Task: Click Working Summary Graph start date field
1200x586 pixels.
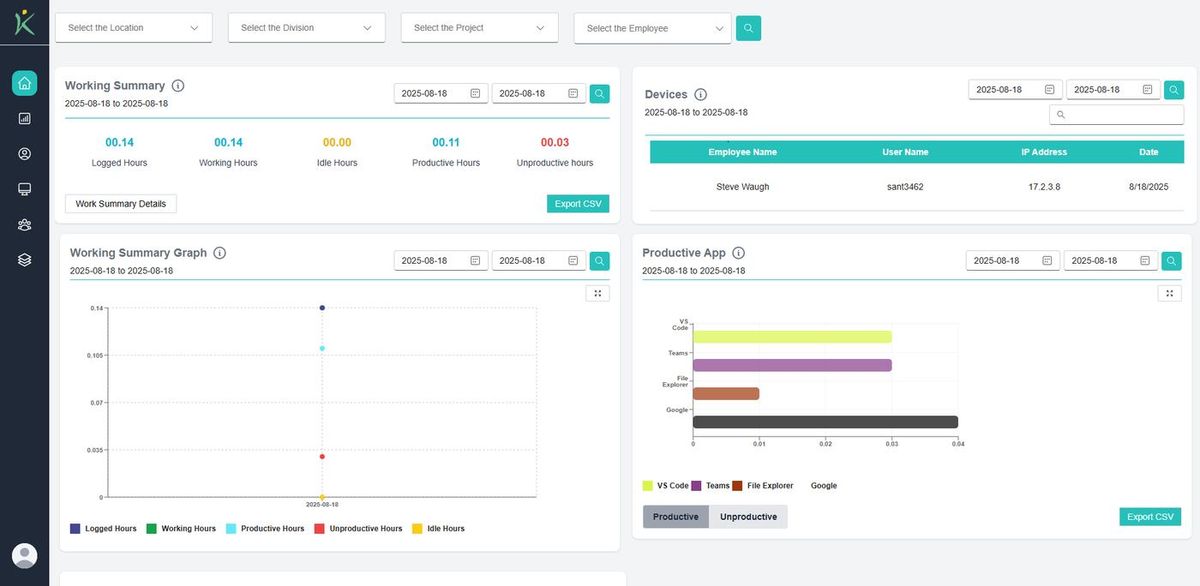Action: coord(441,261)
